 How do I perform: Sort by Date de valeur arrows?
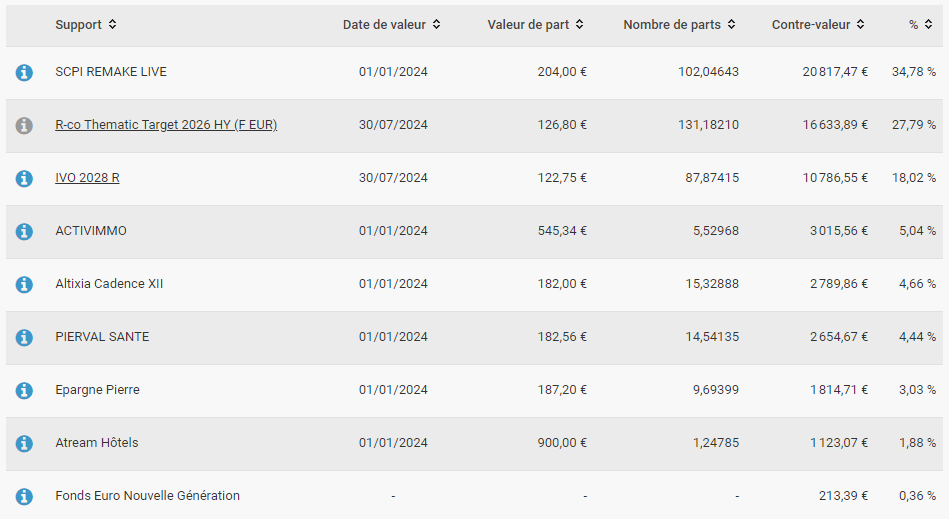(x=436, y=24)
